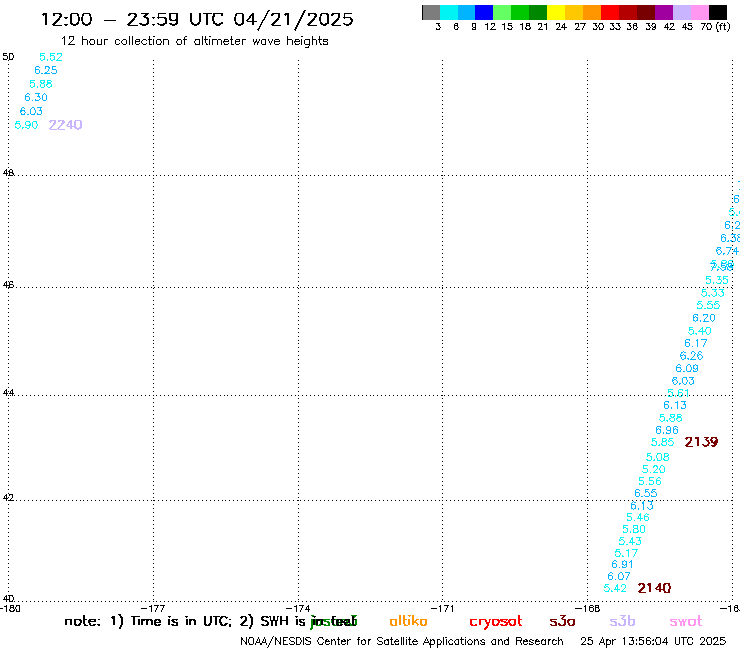Click the wave height reading 5.46

[x=638, y=517]
